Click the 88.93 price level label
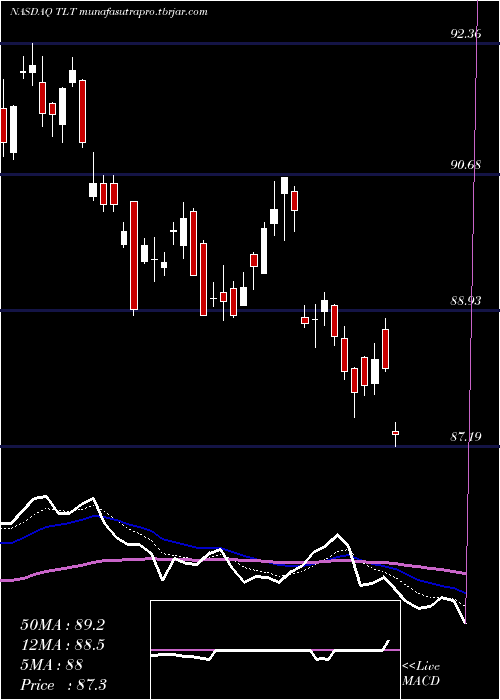Image resolution: width=500 pixels, height=700 pixels. [466, 300]
